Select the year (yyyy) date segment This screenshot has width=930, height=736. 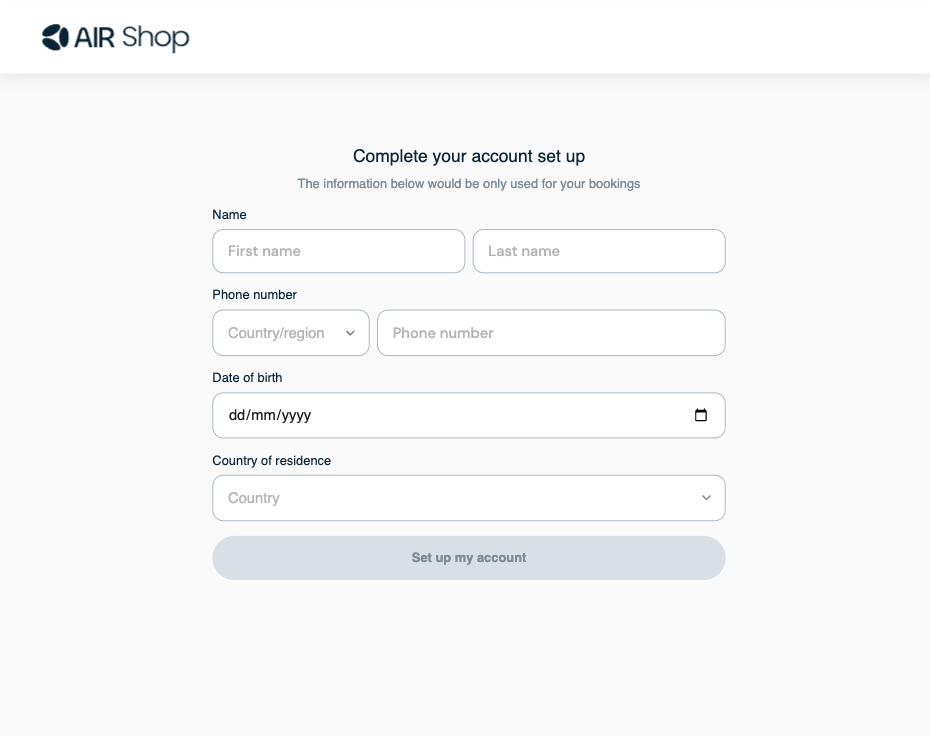(296, 416)
